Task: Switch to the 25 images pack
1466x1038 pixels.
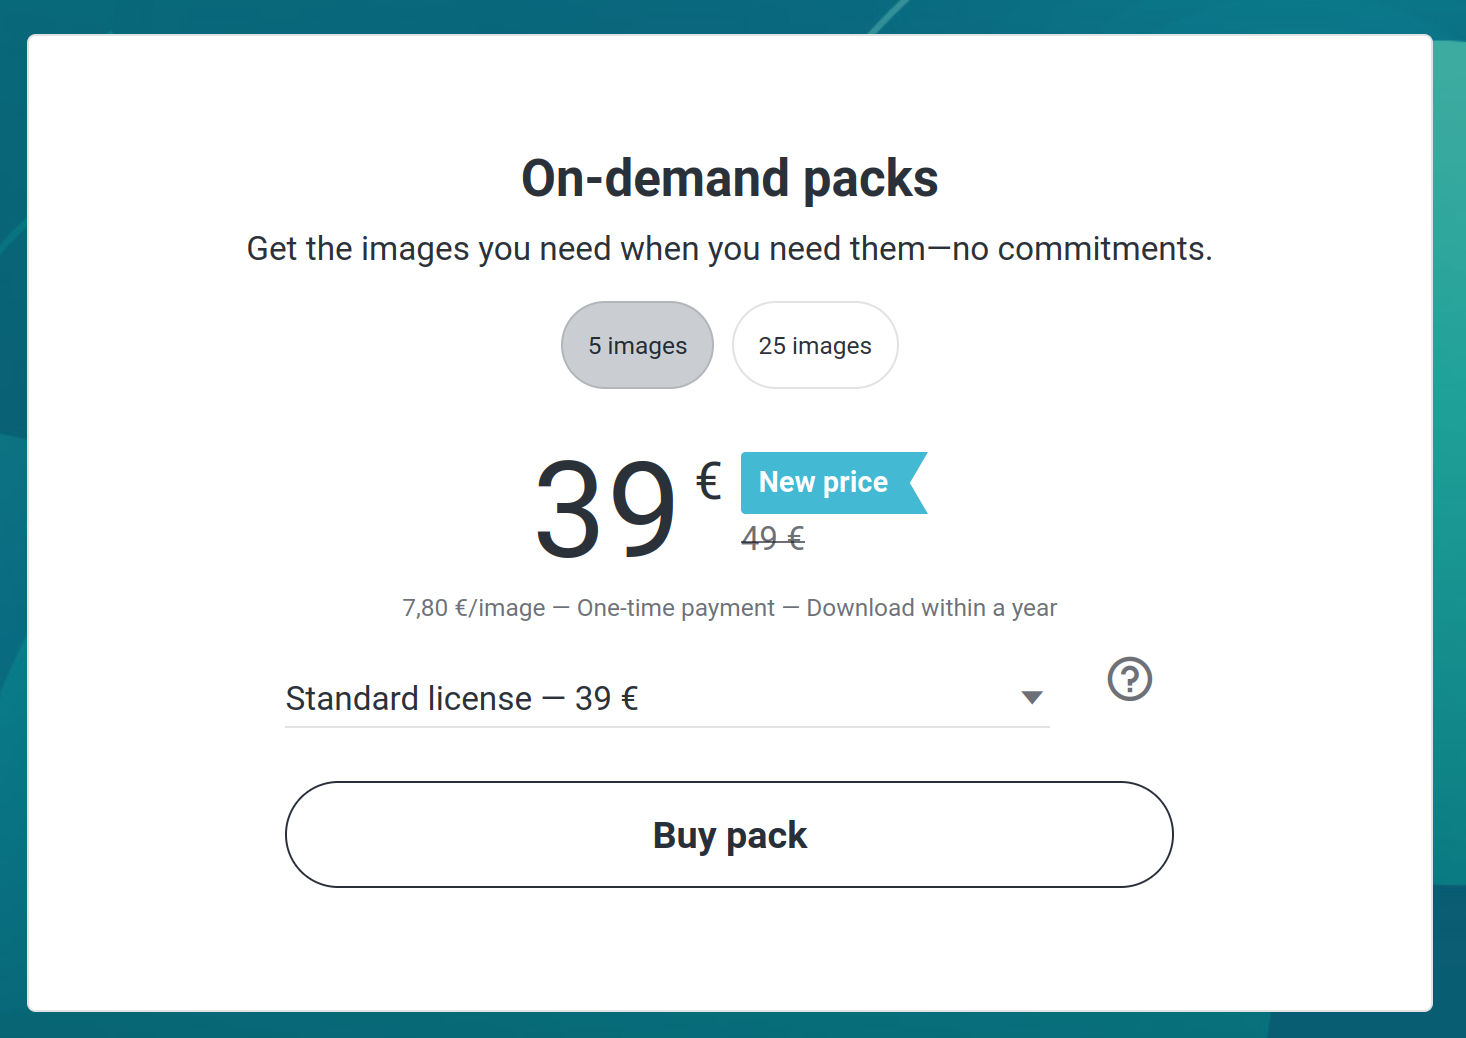Action: 814,344
